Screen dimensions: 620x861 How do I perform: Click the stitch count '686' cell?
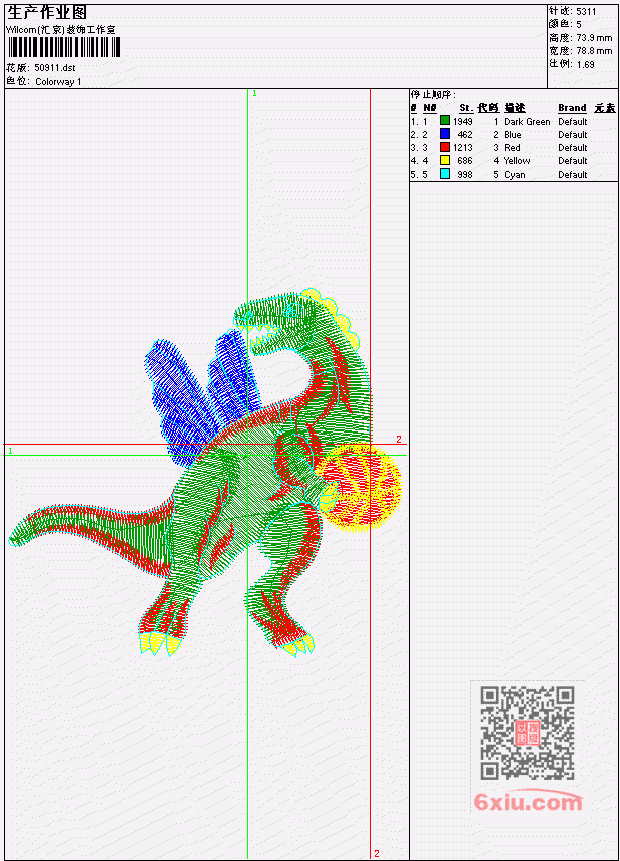(x=465, y=161)
